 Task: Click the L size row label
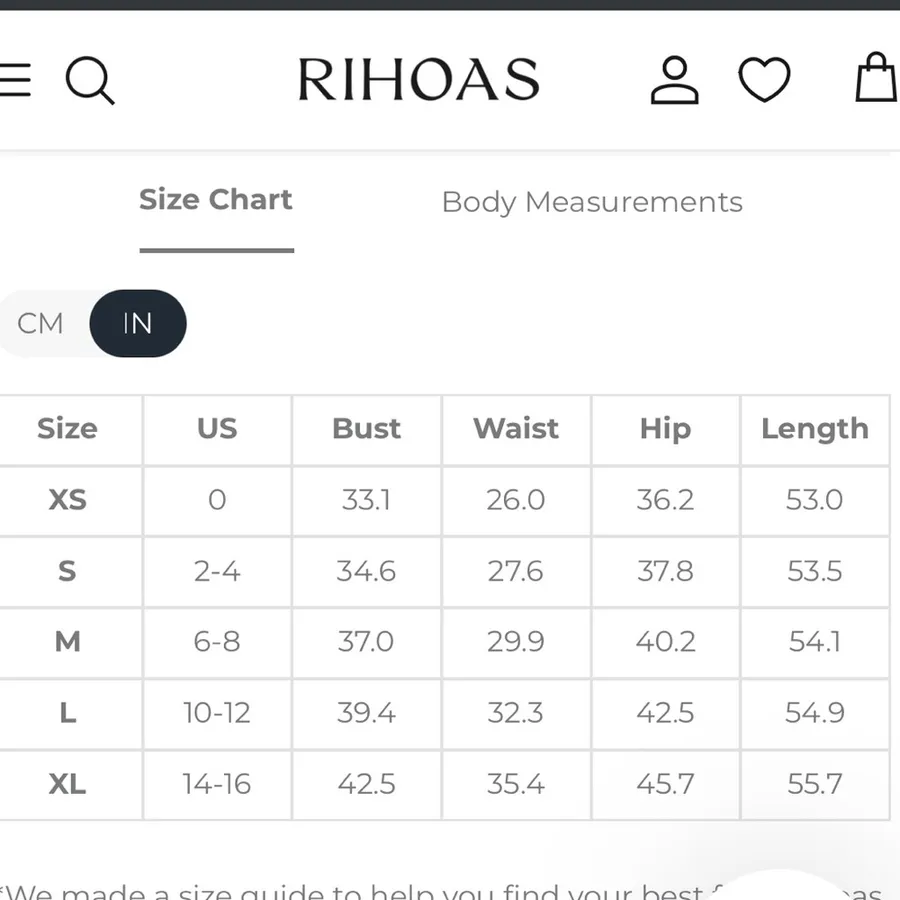[68, 713]
